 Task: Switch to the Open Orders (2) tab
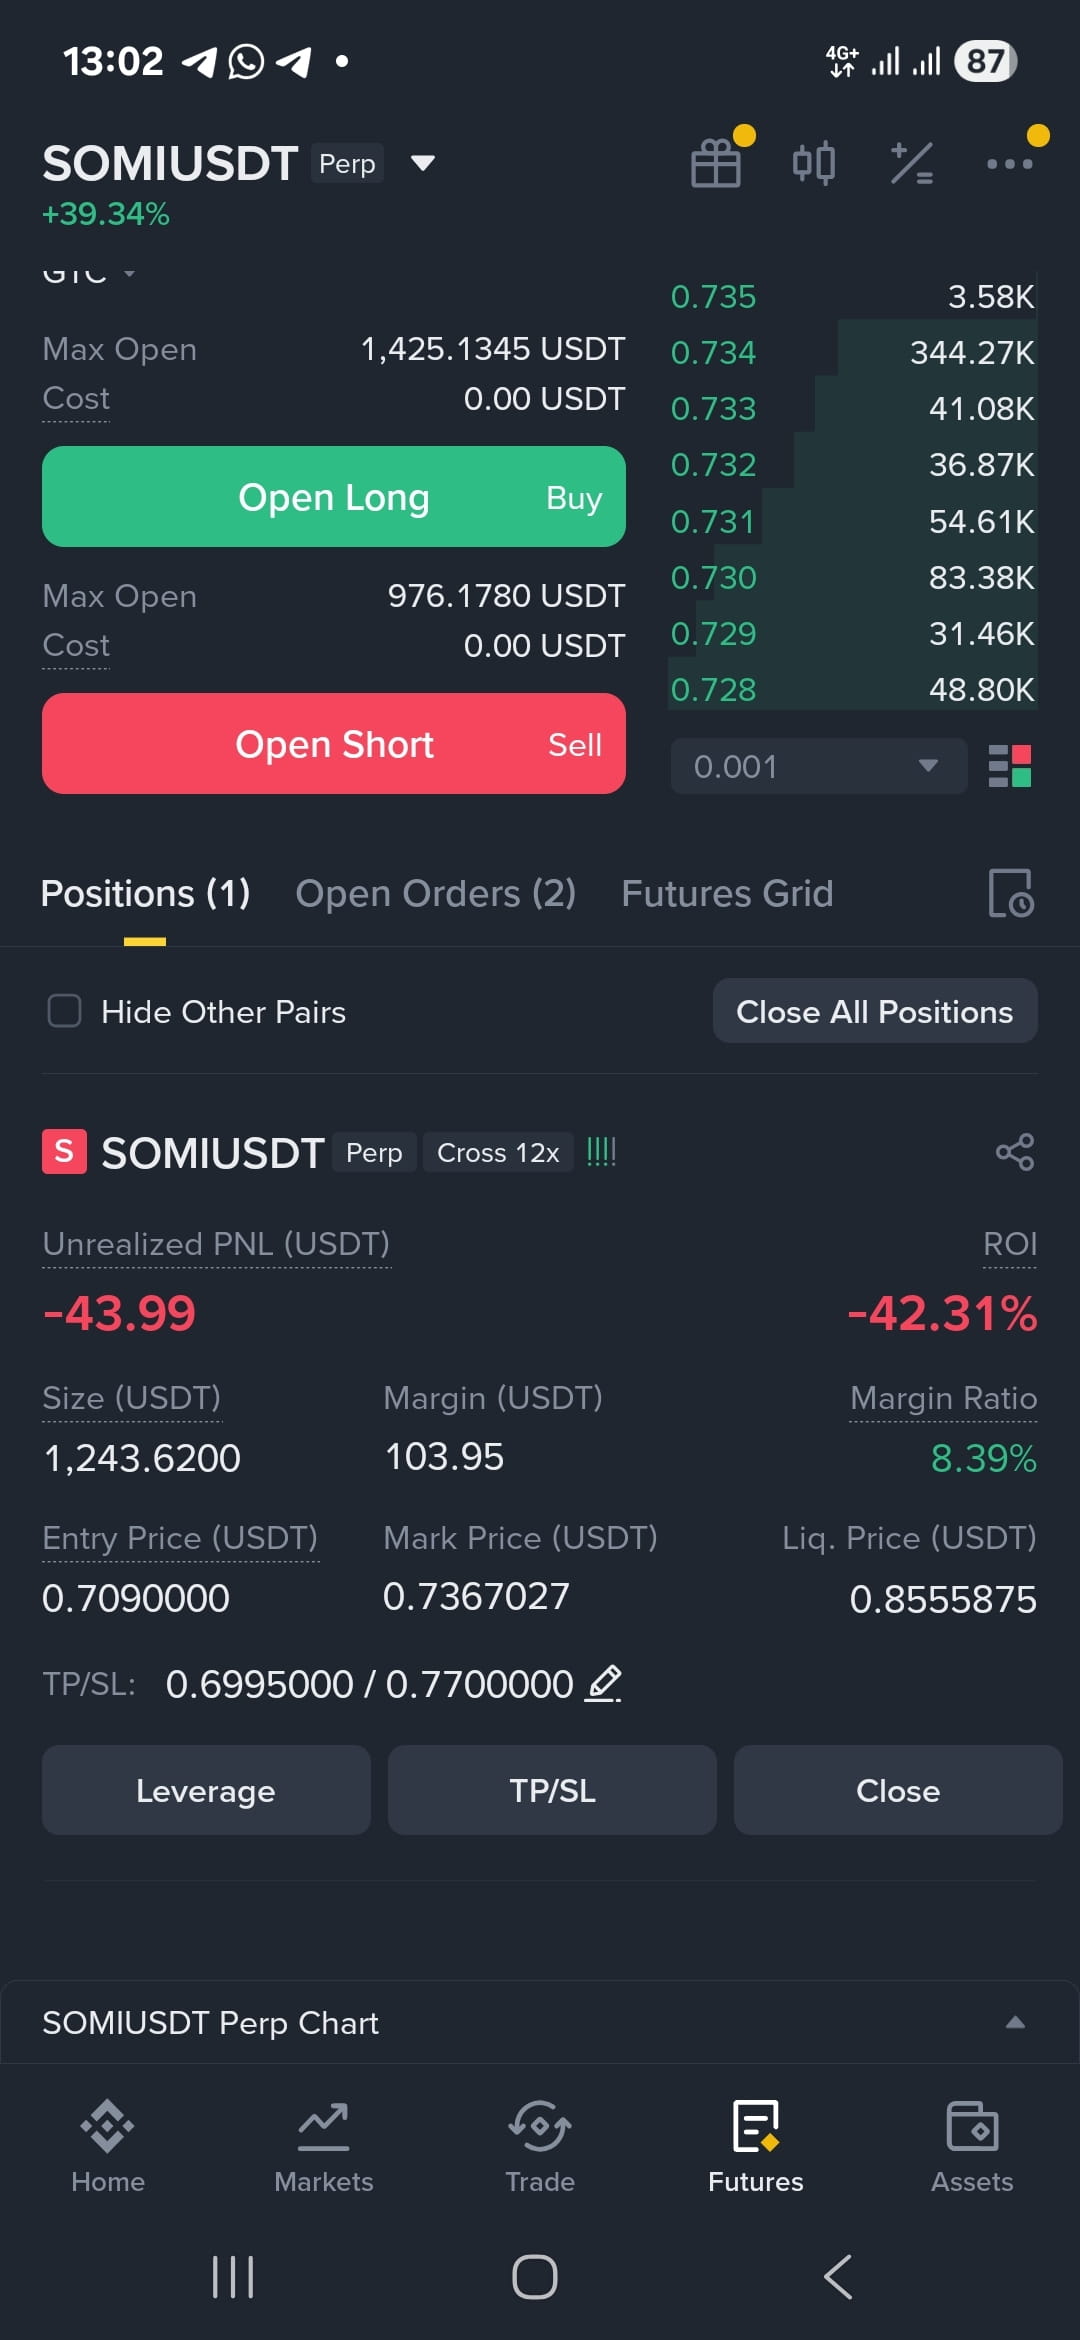point(435,893)
